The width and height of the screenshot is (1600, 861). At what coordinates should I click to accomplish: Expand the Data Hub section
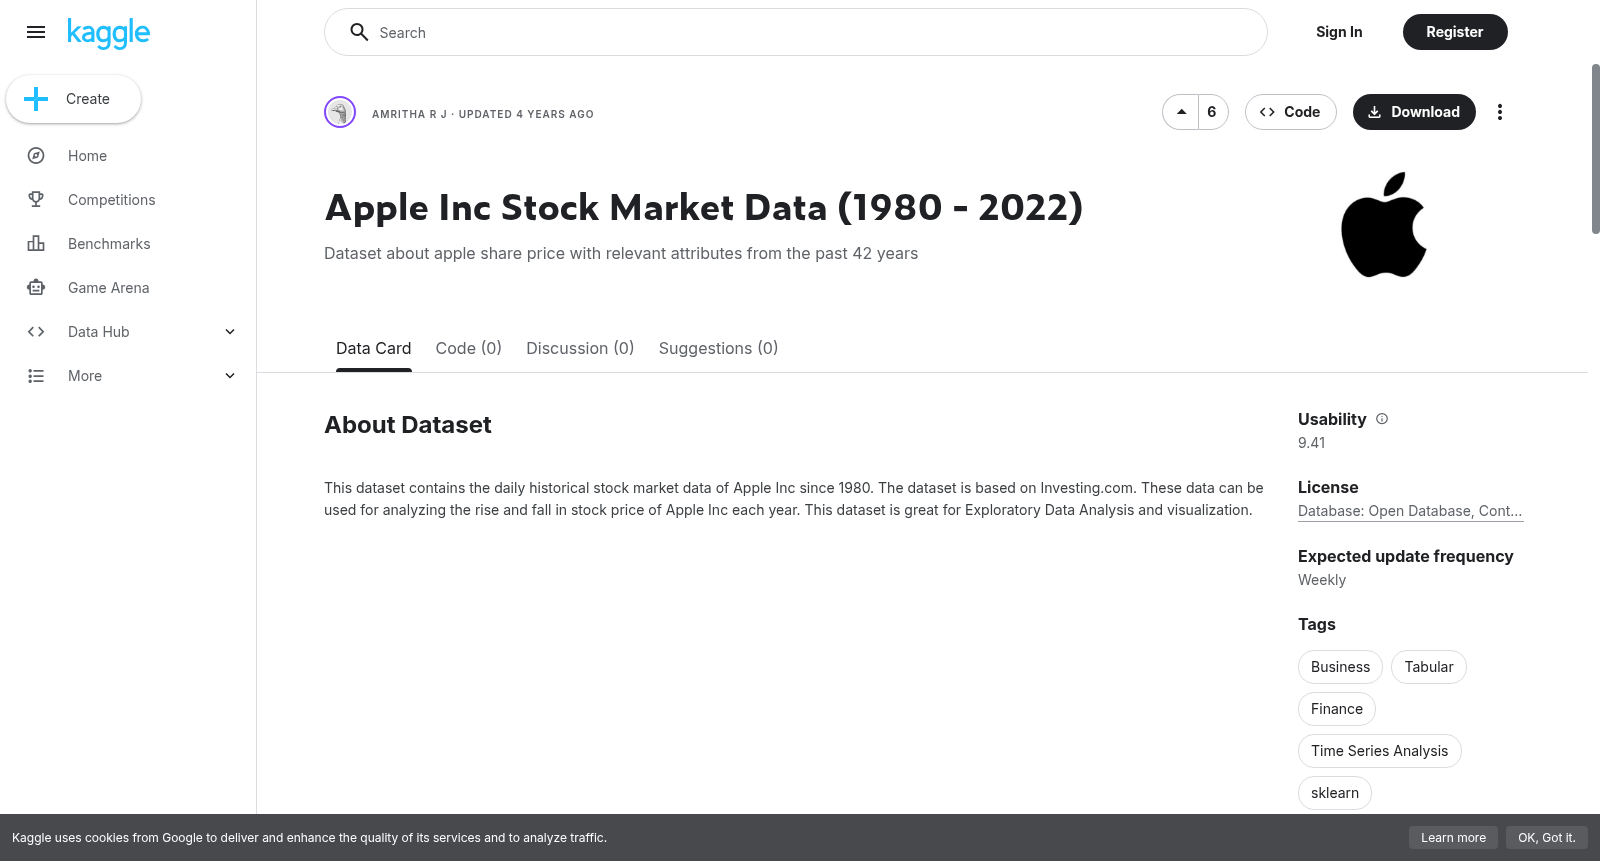coord(128,332)
